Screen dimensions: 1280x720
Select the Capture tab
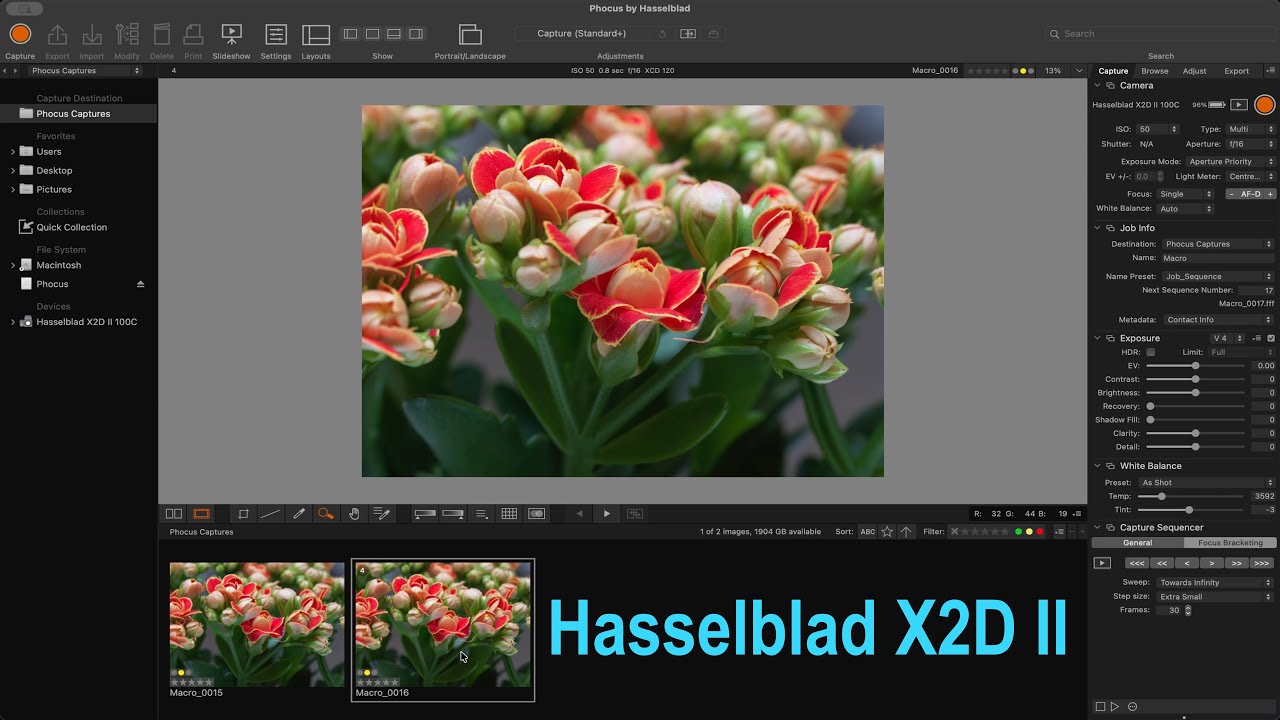[1113, 71]
